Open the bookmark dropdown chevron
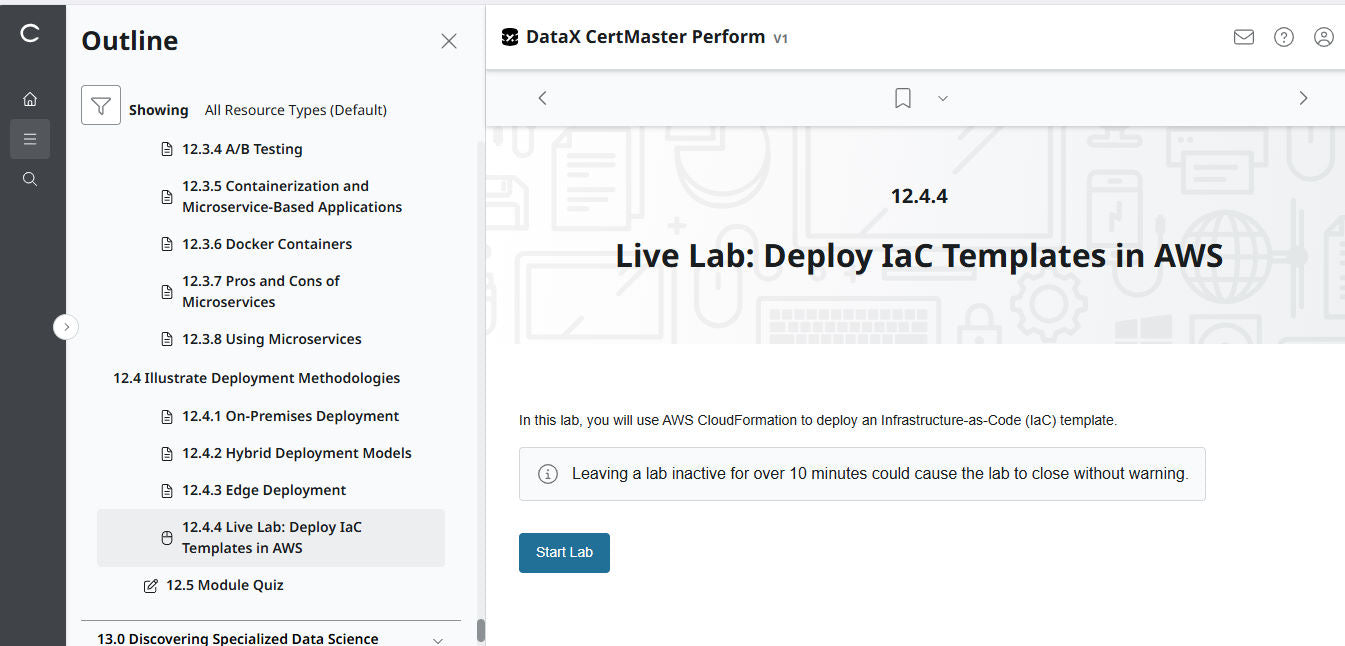This screenshot has height=646, width=1345. click(942, 98)
